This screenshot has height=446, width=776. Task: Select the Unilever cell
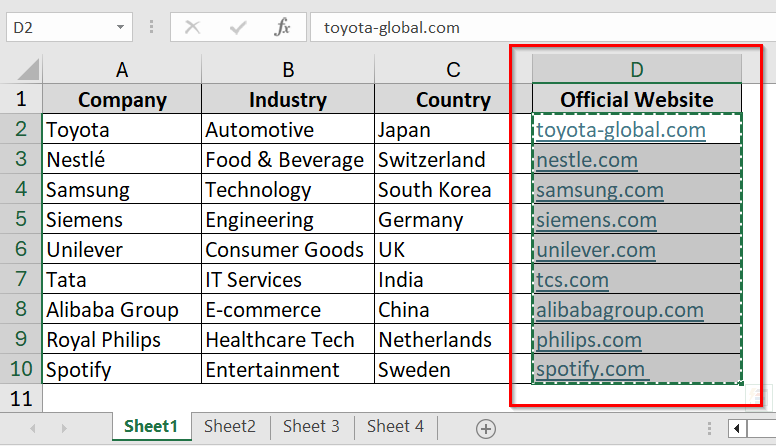click(x=122, y=249)
